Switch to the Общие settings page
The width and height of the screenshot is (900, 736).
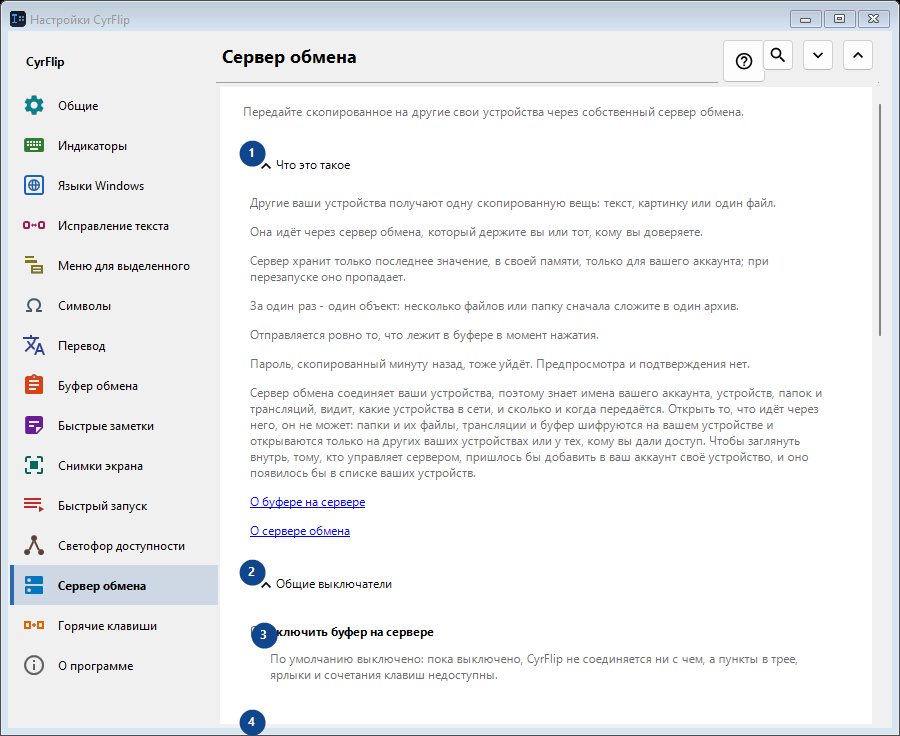coord(114,106)
